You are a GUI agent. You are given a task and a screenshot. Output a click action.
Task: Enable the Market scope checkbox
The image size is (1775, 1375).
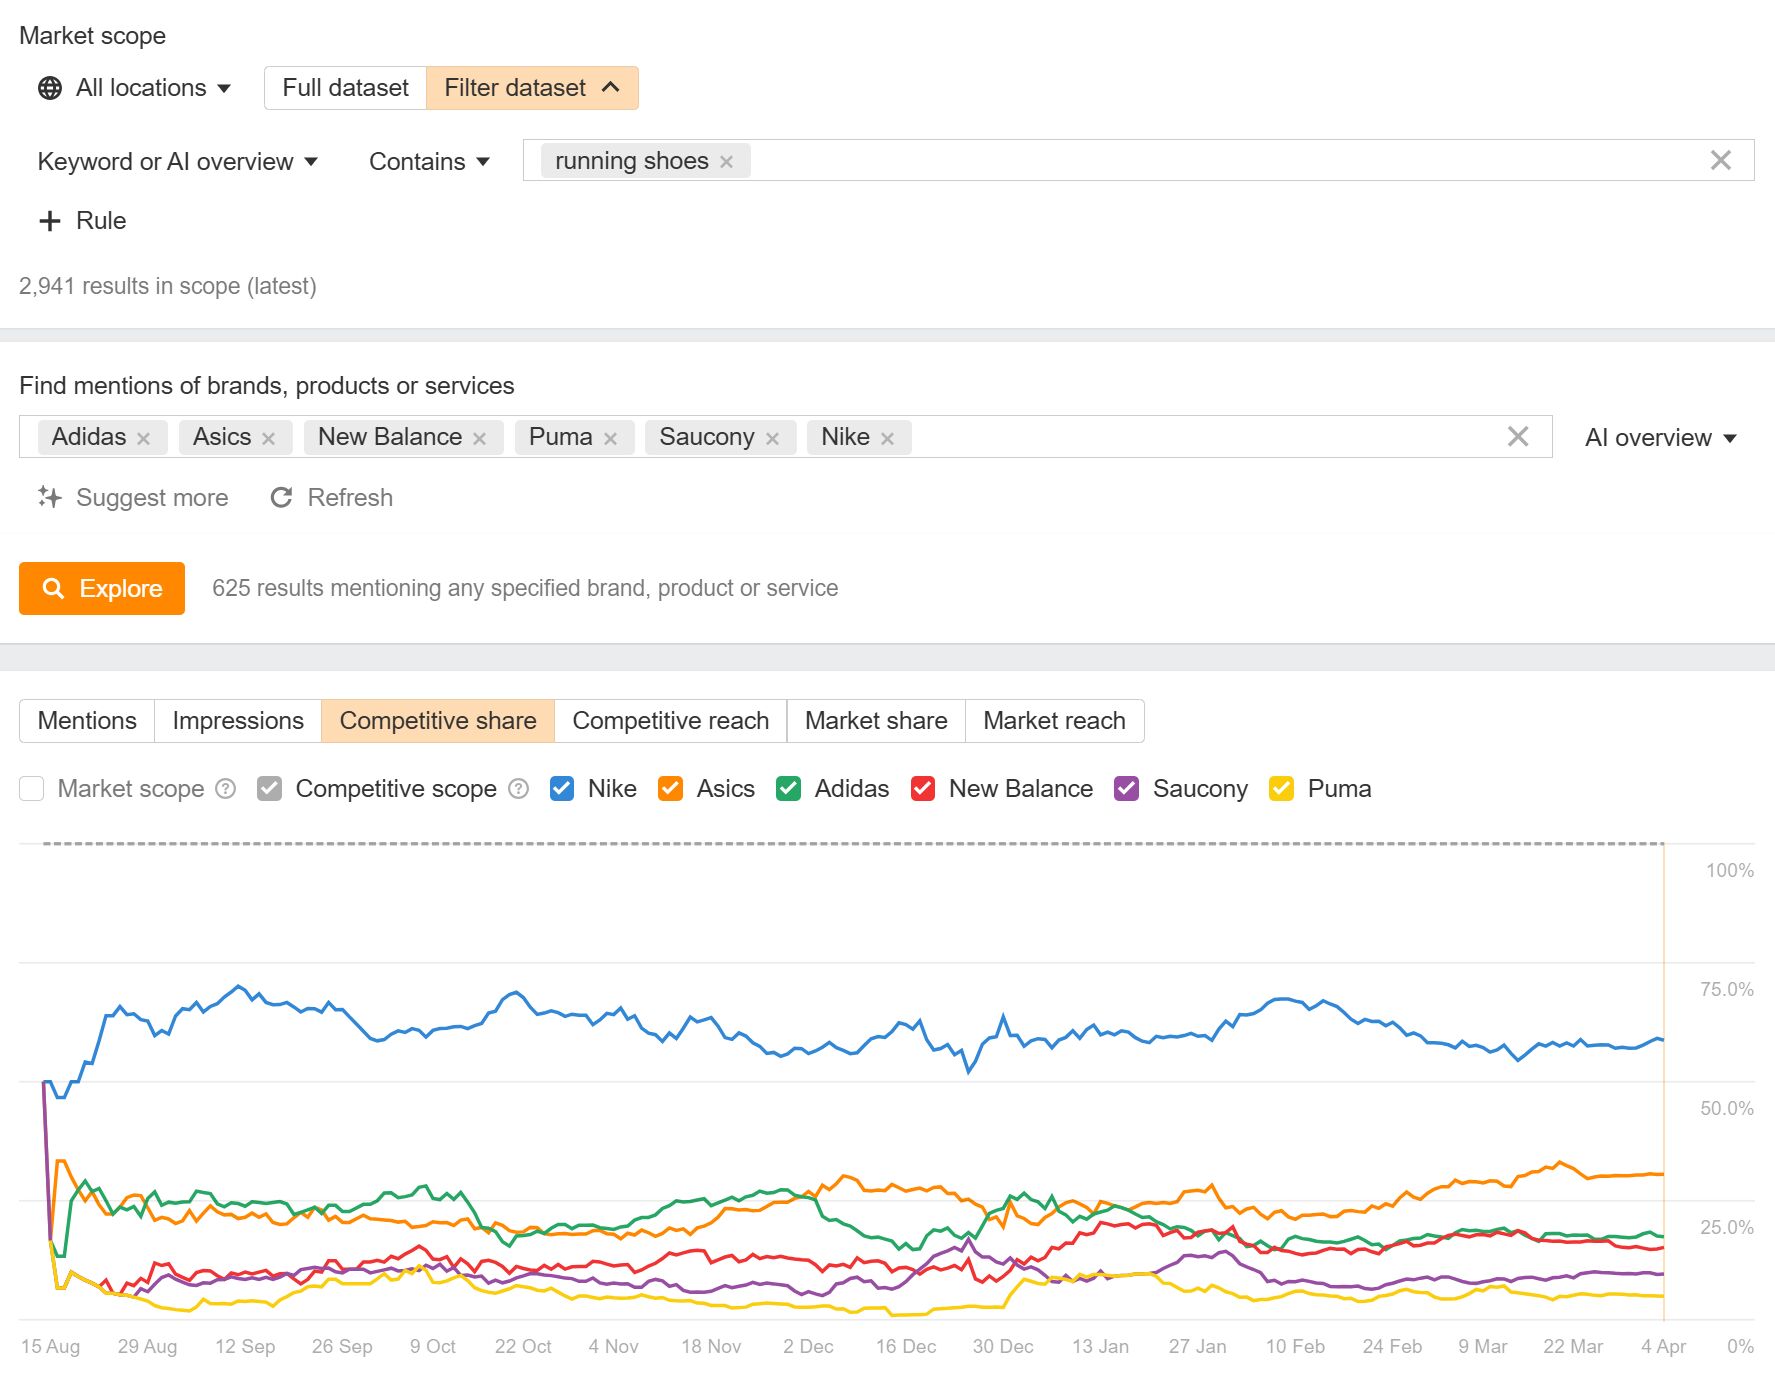pos(32,789)
